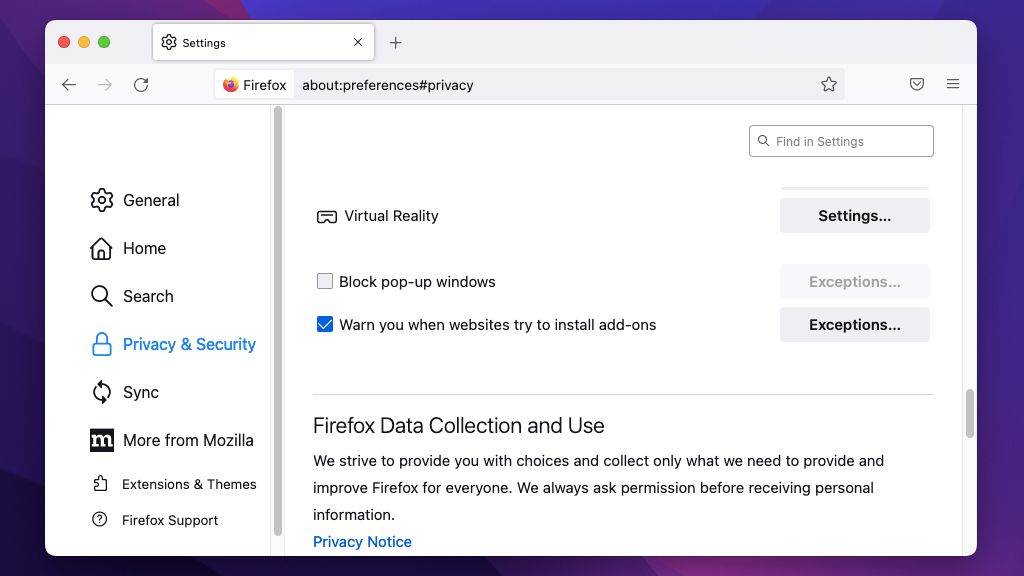Click the Home icon in sidebar

click(x=101, y=248)
